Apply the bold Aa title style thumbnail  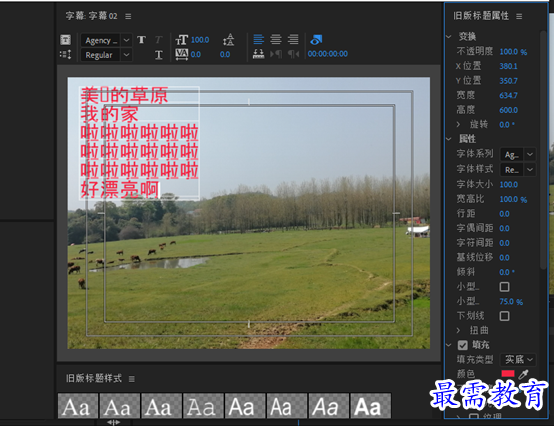[x=371, y=406]
